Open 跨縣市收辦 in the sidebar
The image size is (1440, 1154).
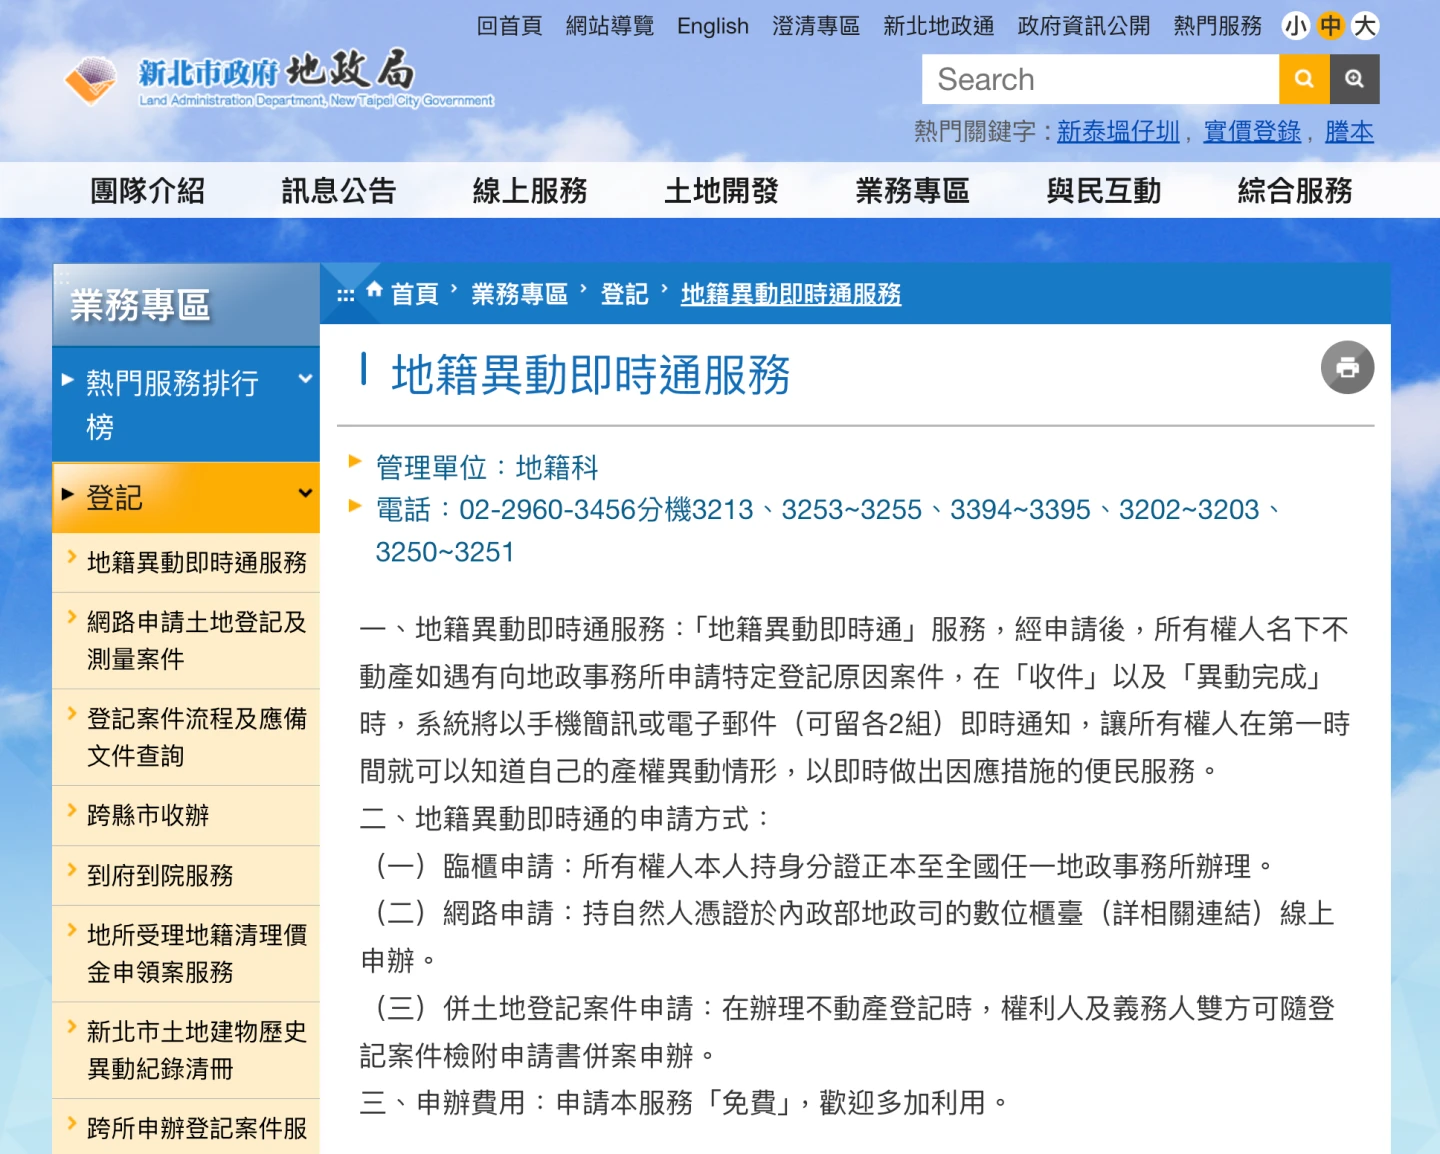pos(148,815)
